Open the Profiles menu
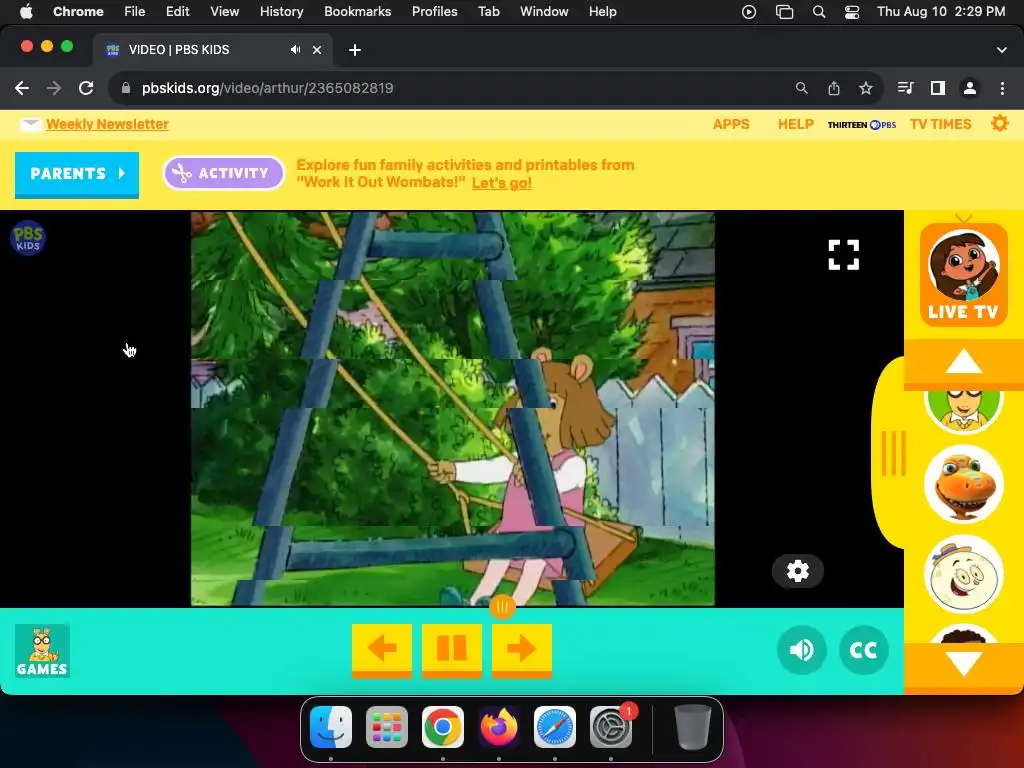Screen dimensions: 1024x768 tap(434, 11)
